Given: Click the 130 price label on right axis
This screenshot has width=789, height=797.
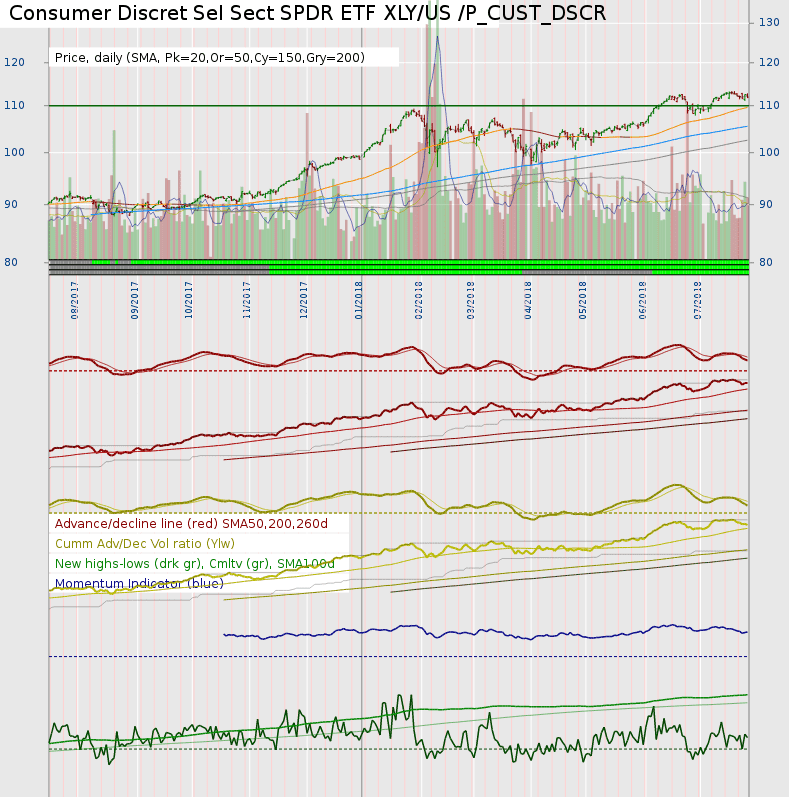Looking at the screenshot, I should 769,22.
